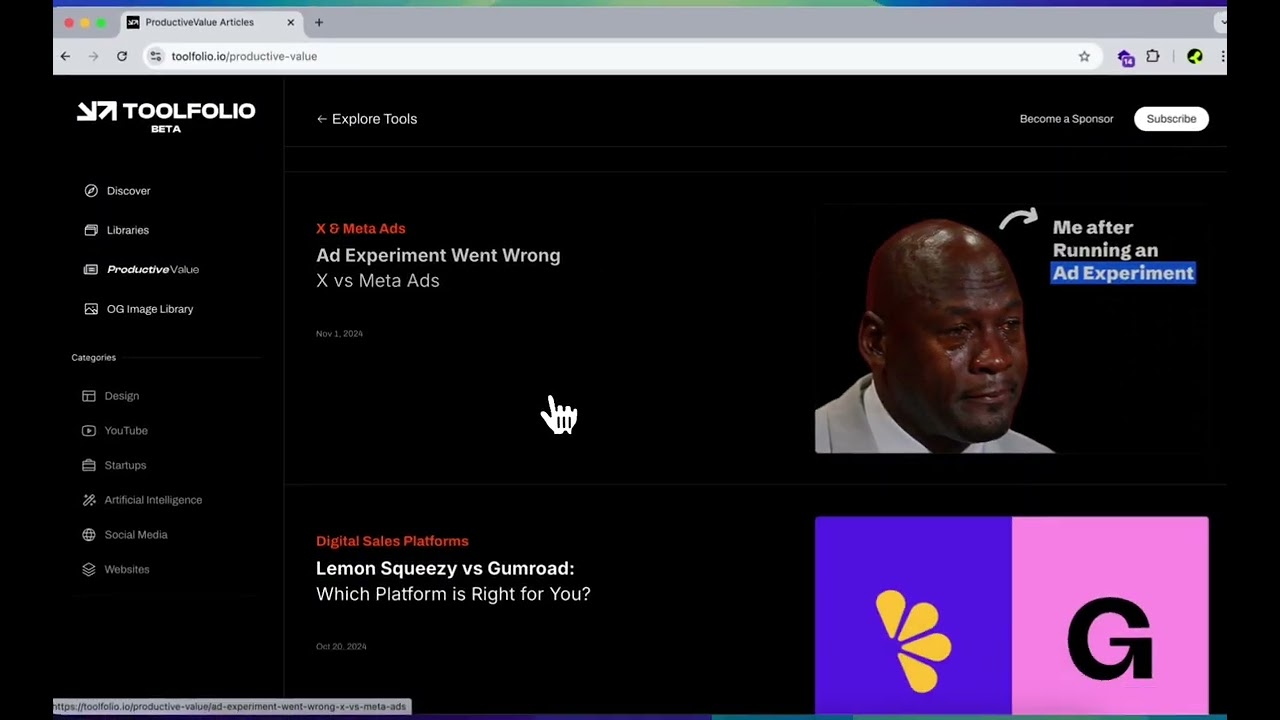
Task: Open the crying meme Ad Experiment thumbnail
Action: pyautogui.click(x=1011, y=329)
